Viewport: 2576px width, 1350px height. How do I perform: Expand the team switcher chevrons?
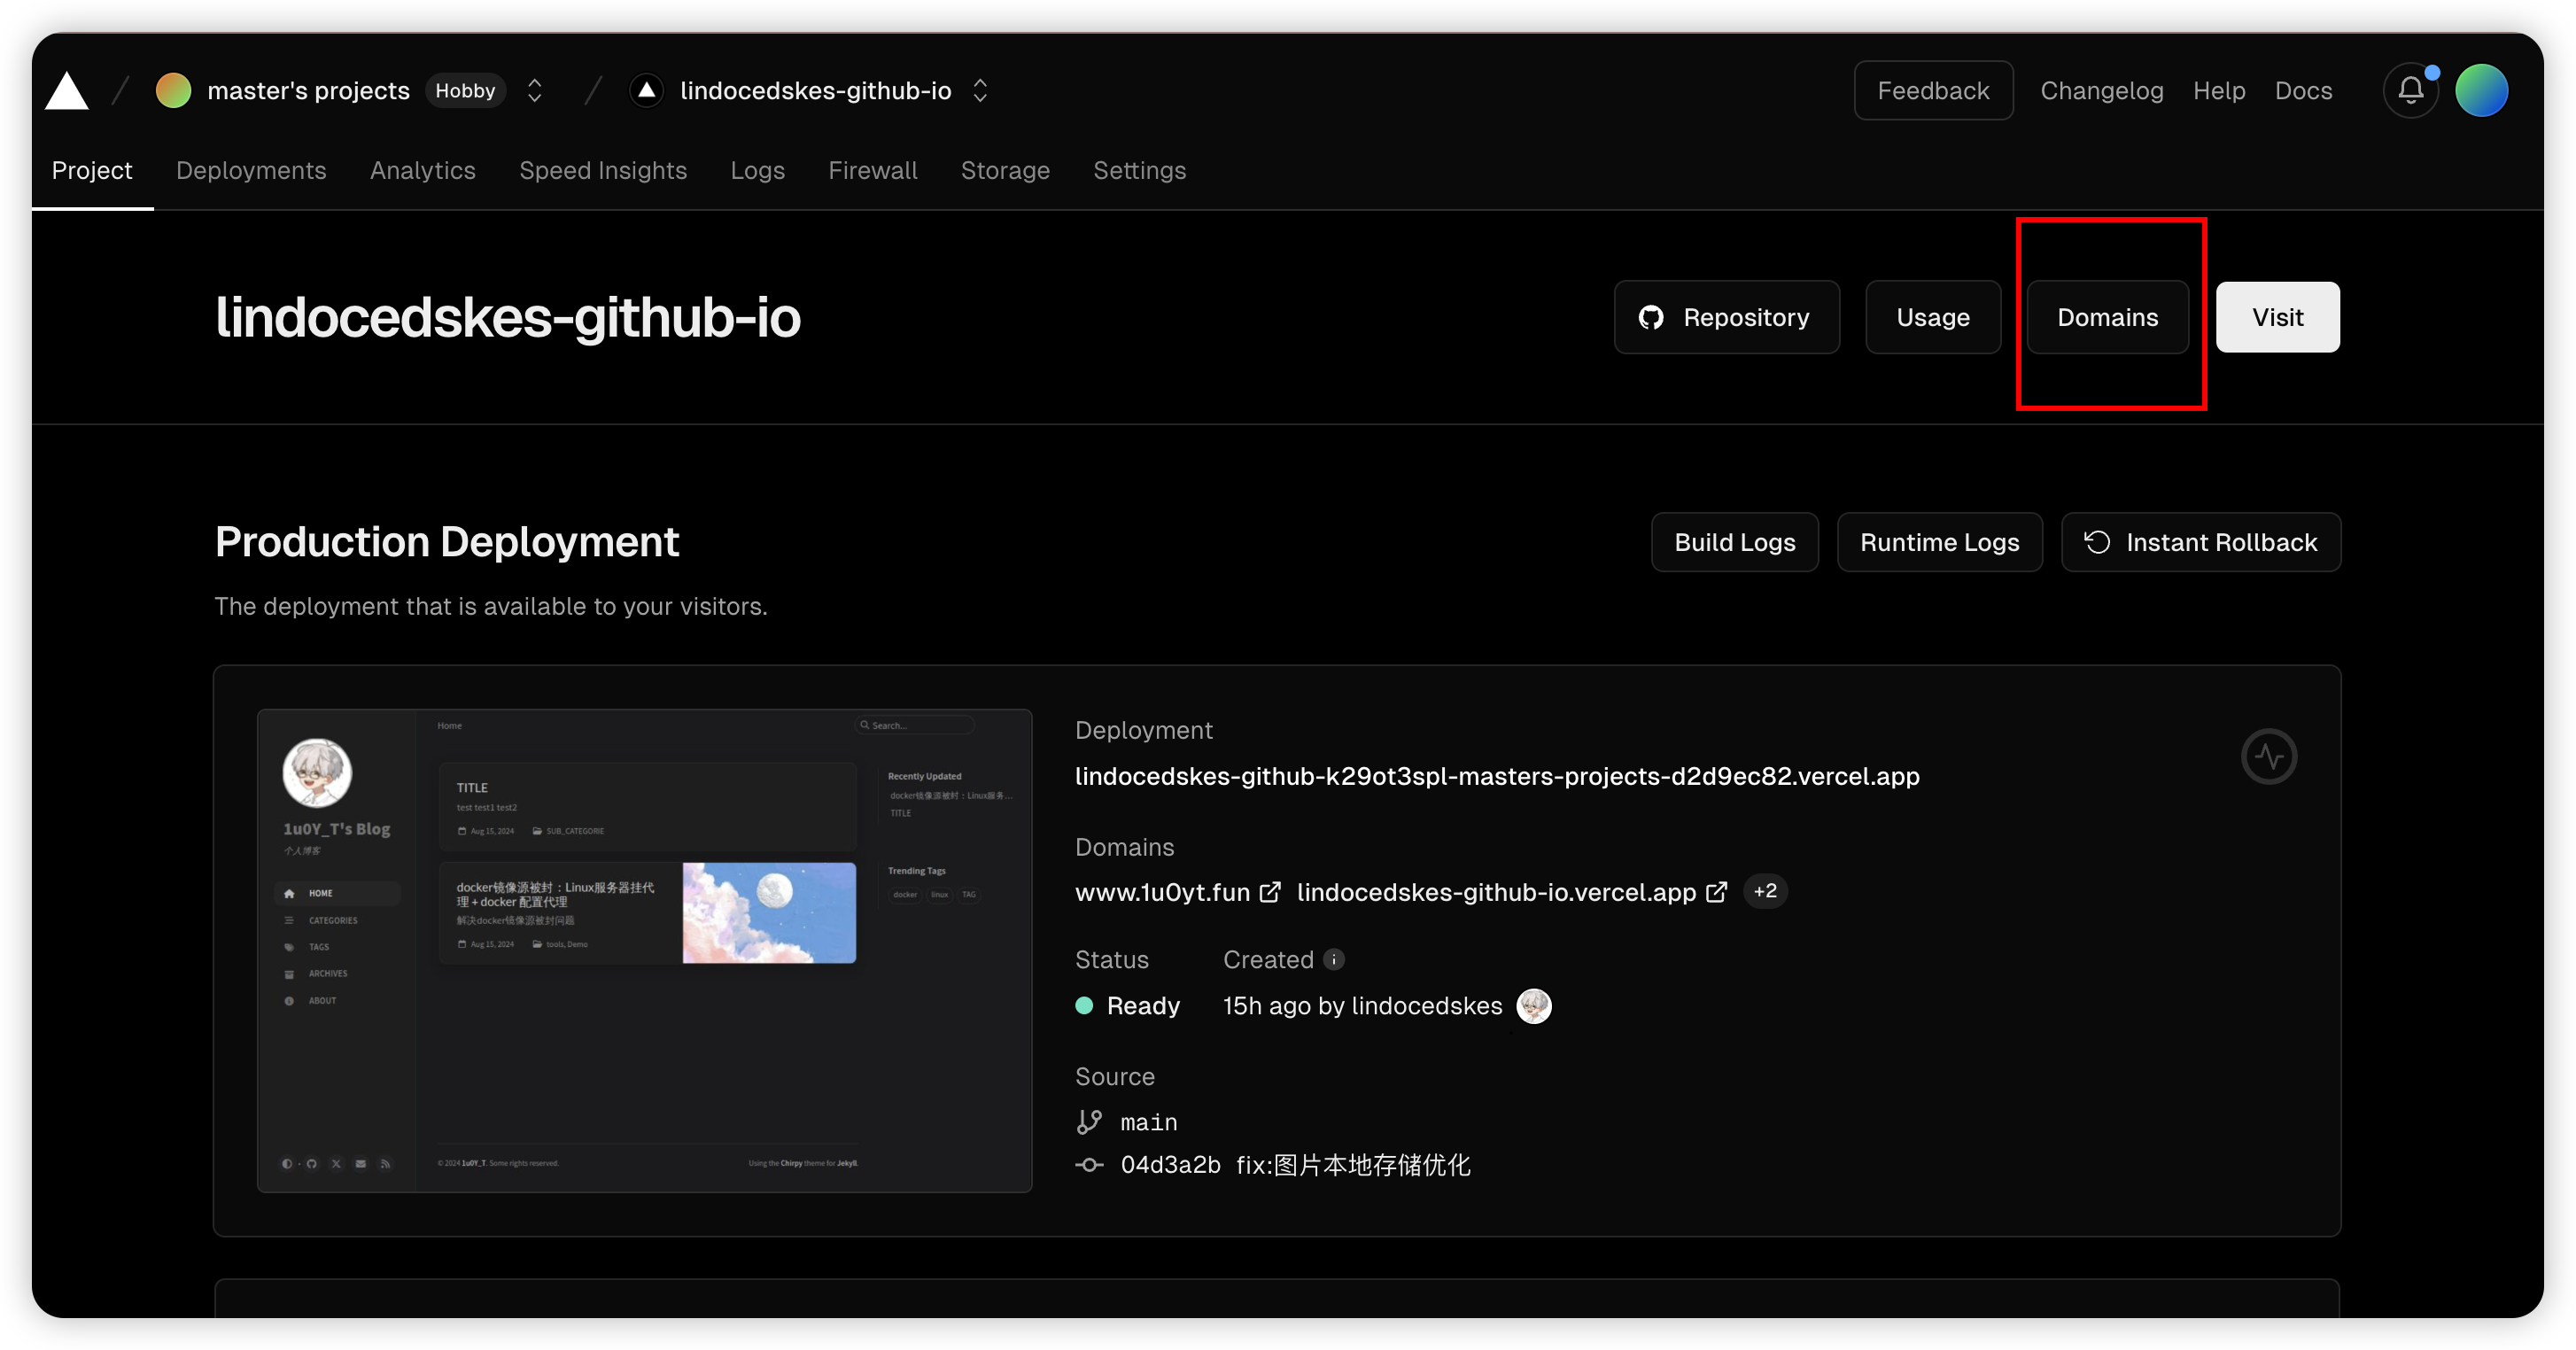coord(535,91)
